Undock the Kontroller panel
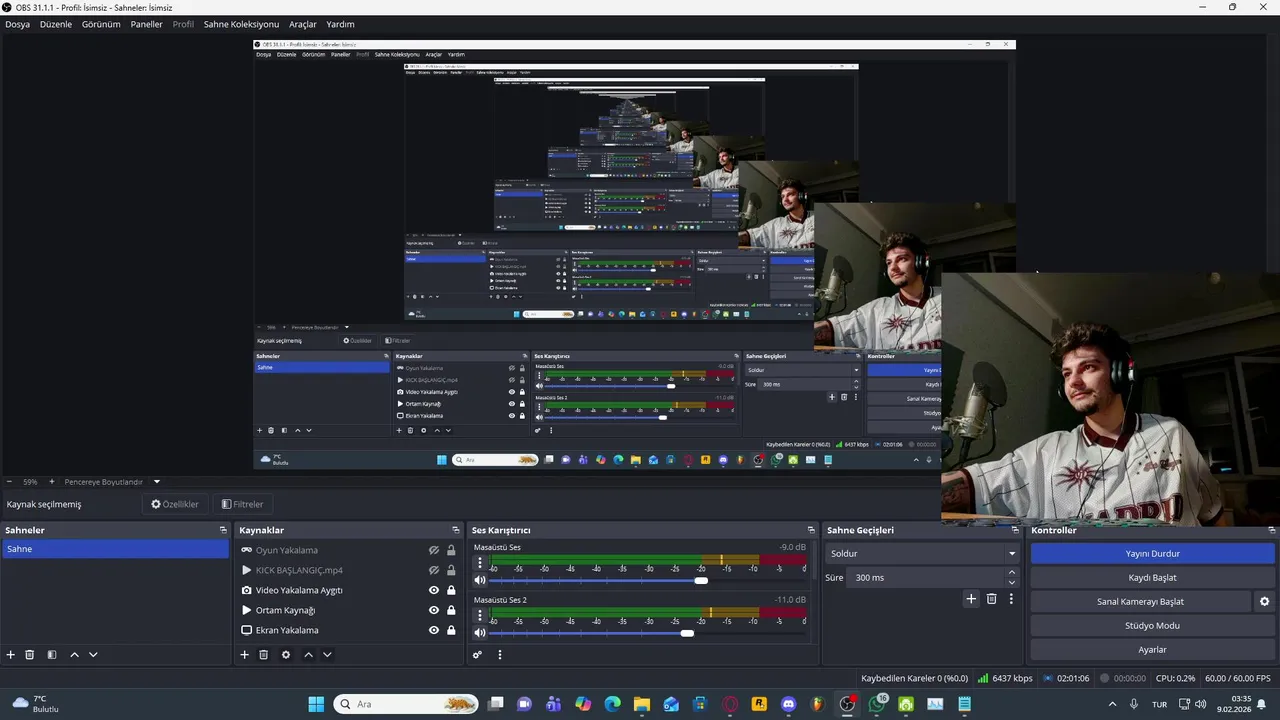This screenshot has width=1280, height=720. 1272,530
